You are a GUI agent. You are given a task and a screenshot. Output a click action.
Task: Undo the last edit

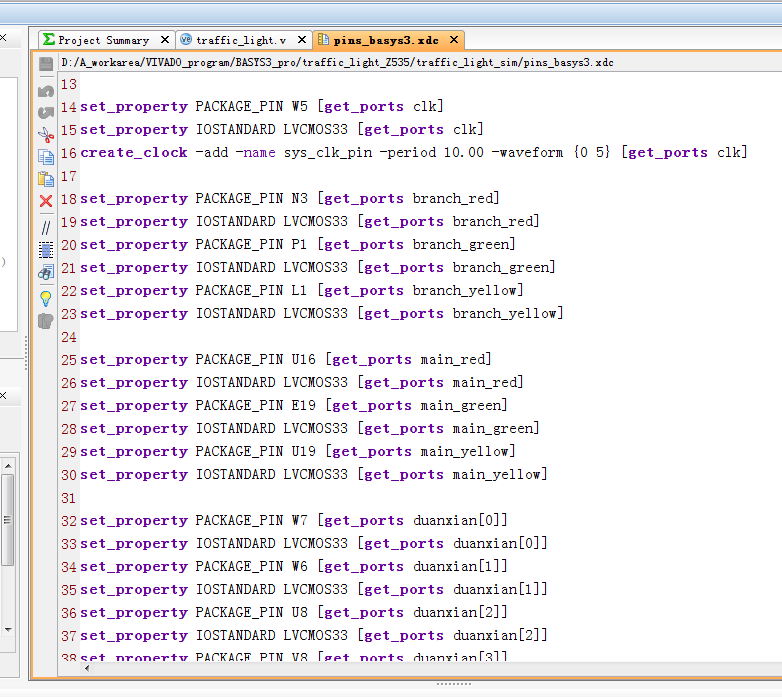[46, 90]
